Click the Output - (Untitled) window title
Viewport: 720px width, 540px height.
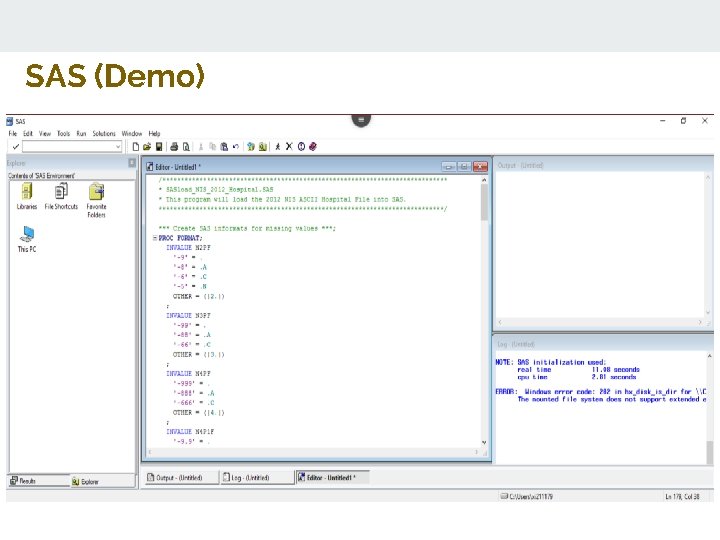click(x=520, y=165)
